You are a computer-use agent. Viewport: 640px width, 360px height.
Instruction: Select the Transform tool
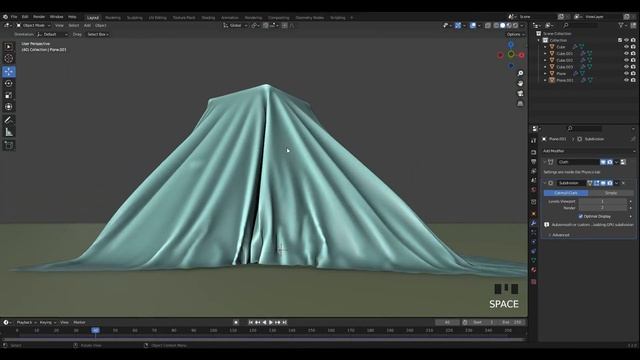click(x=9, y=107)
